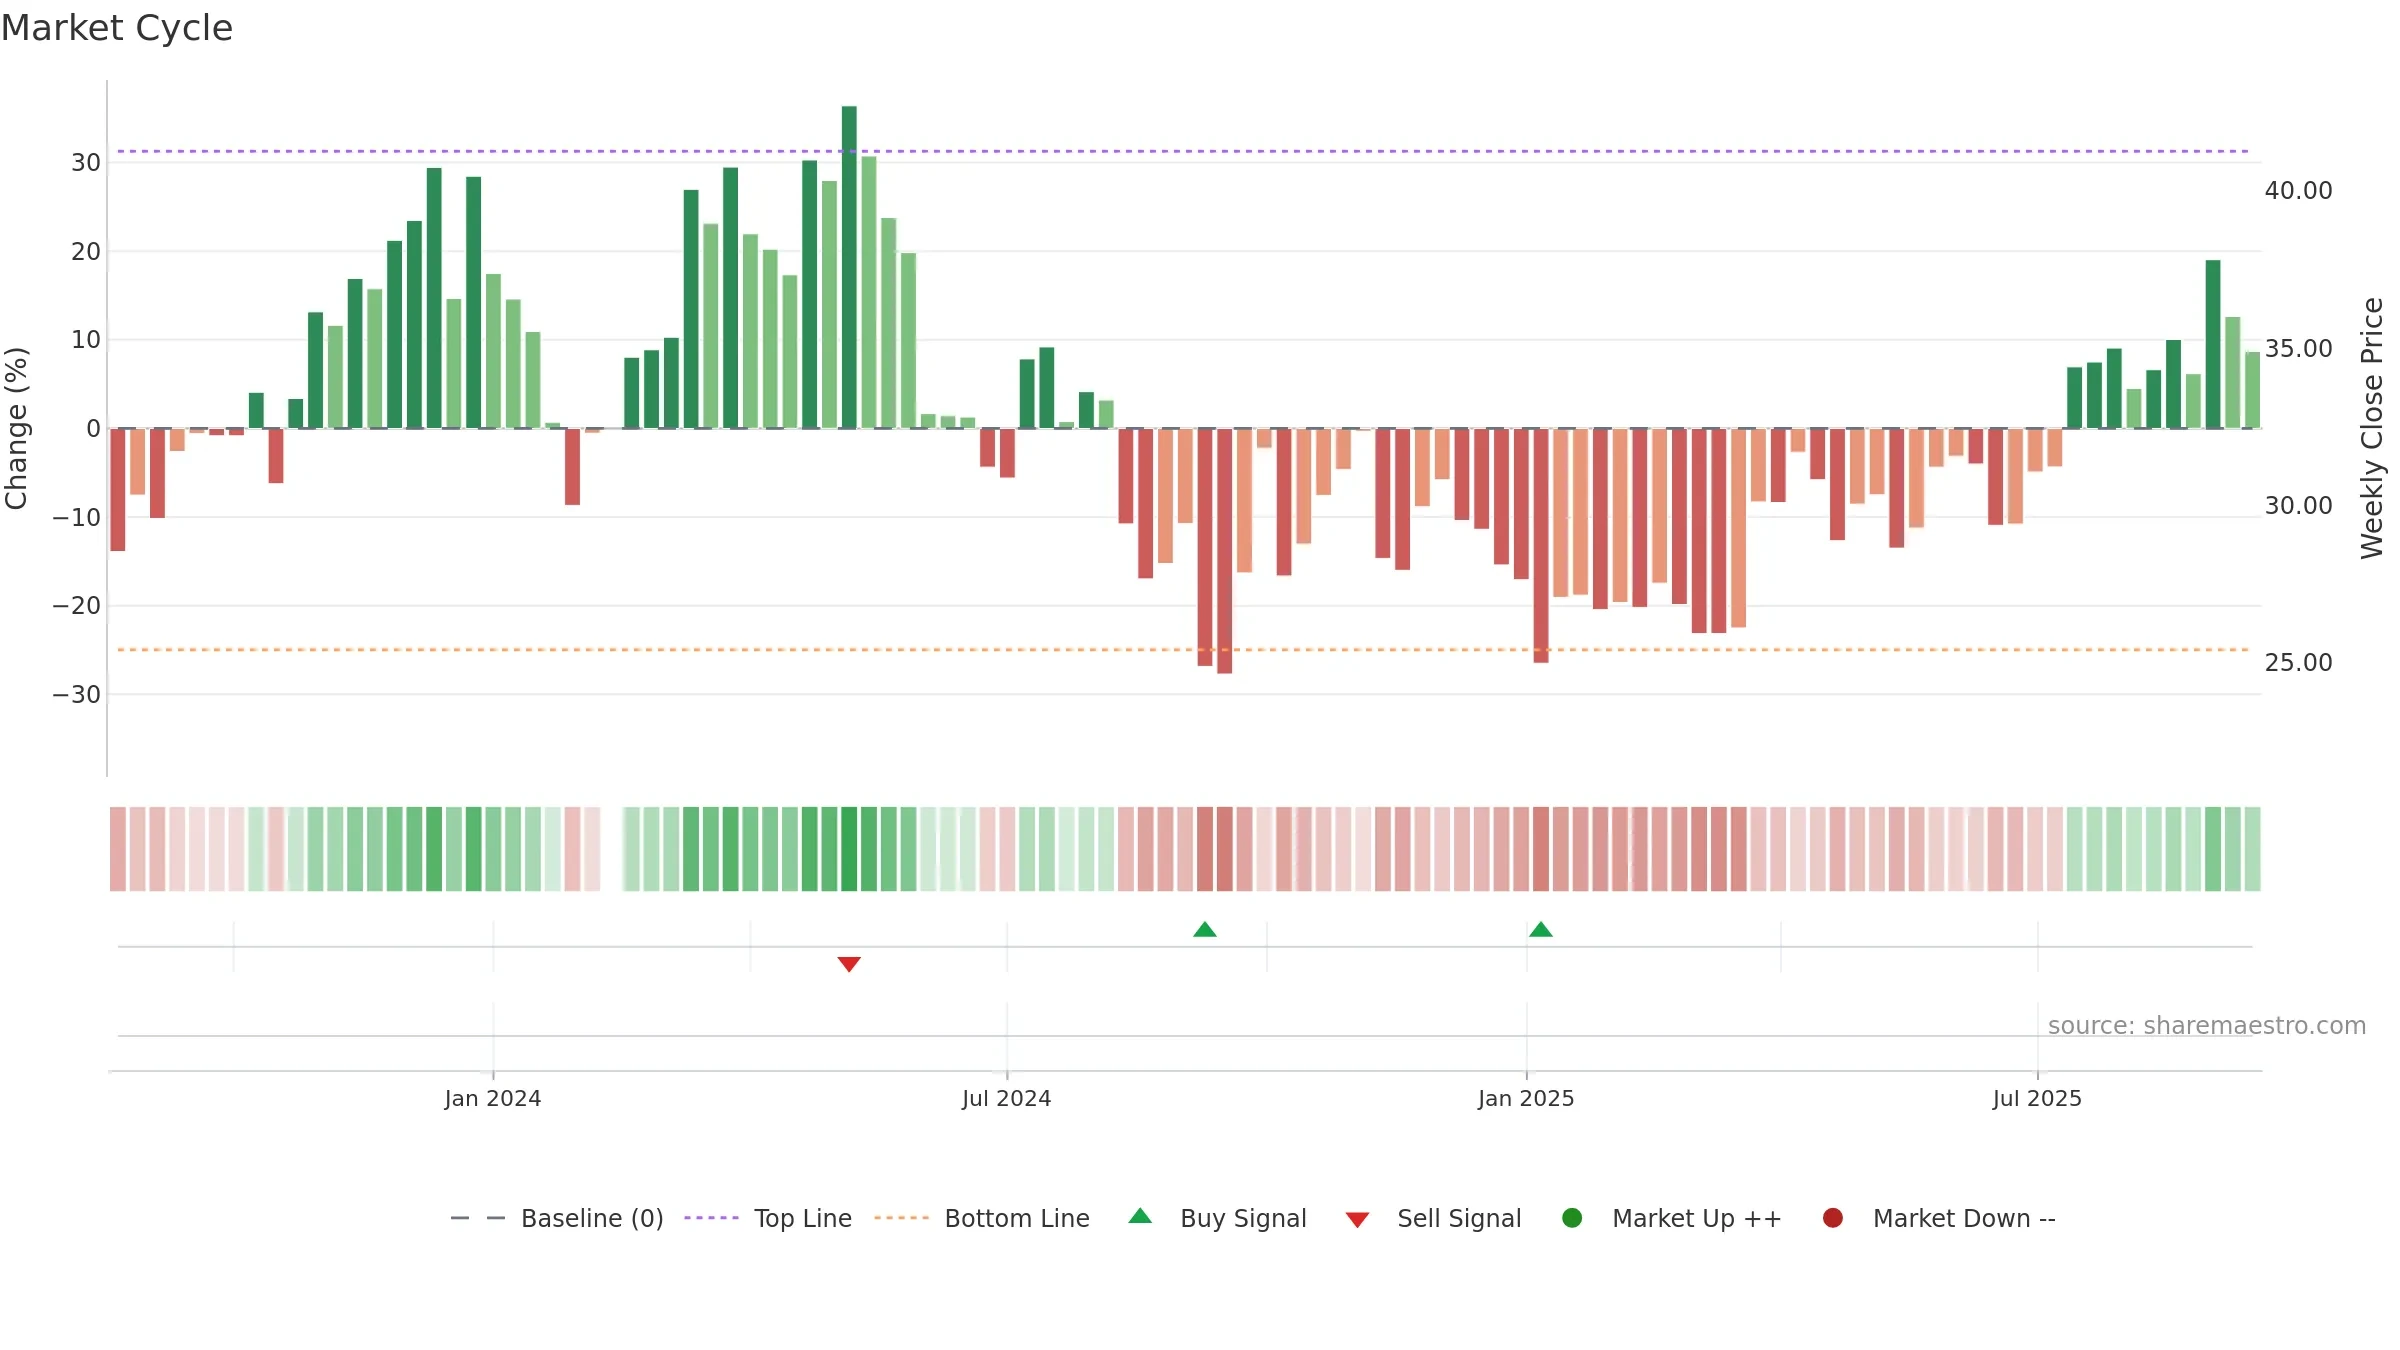Click the red Sell Signal triangle in legend
Viewport: 2400px width, 1350px height.
[x=1357, y=1220]
